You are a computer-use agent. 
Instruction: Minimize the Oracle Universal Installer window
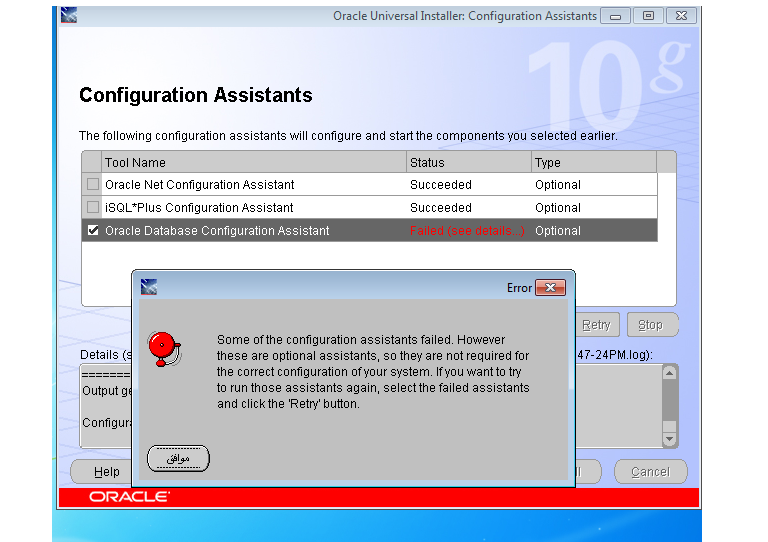tap(615, 16)
